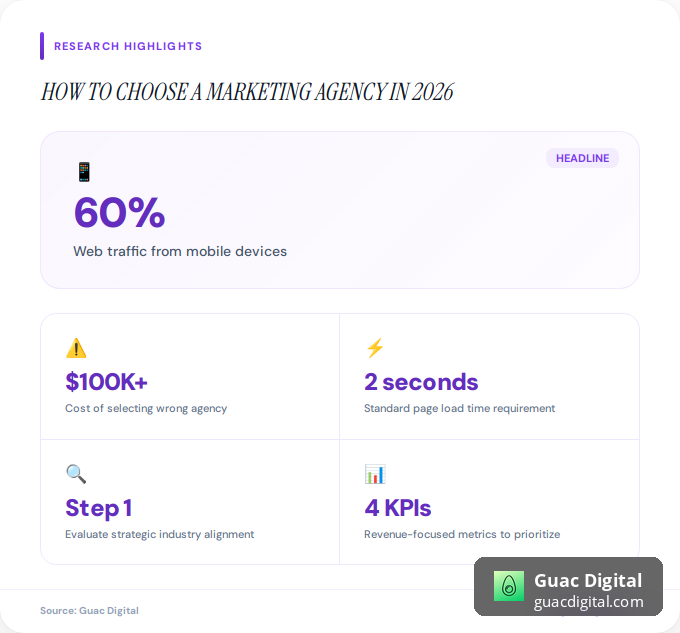Open the guacdigital.com link
Viewport: 680px width, 633px height.
coord(588,602)
